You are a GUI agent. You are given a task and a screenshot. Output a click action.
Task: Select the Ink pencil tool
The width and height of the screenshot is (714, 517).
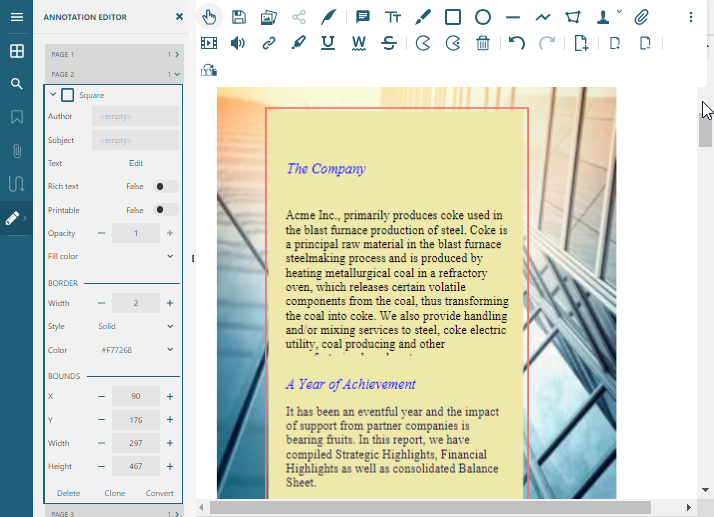(x=423, y=17)
